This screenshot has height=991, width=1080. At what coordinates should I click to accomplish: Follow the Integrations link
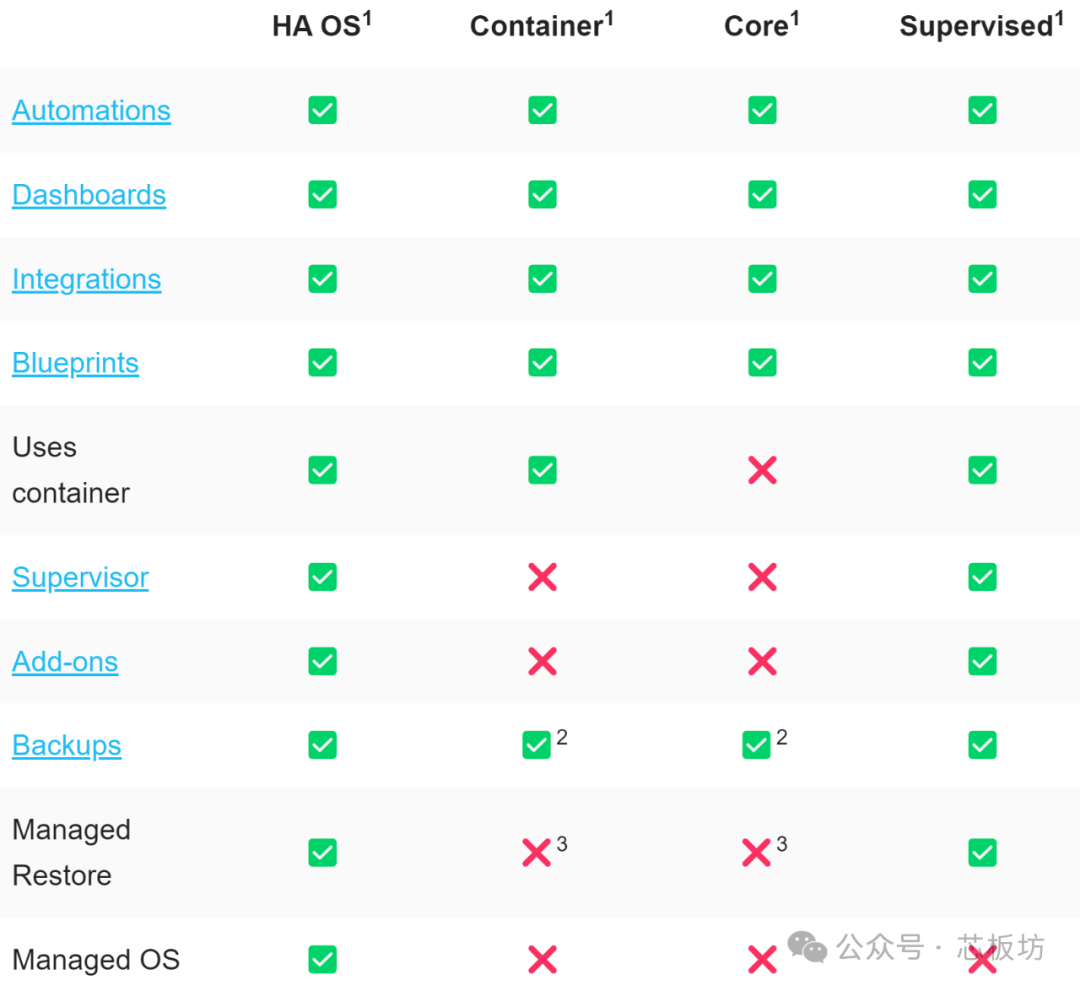click(86, 280)
